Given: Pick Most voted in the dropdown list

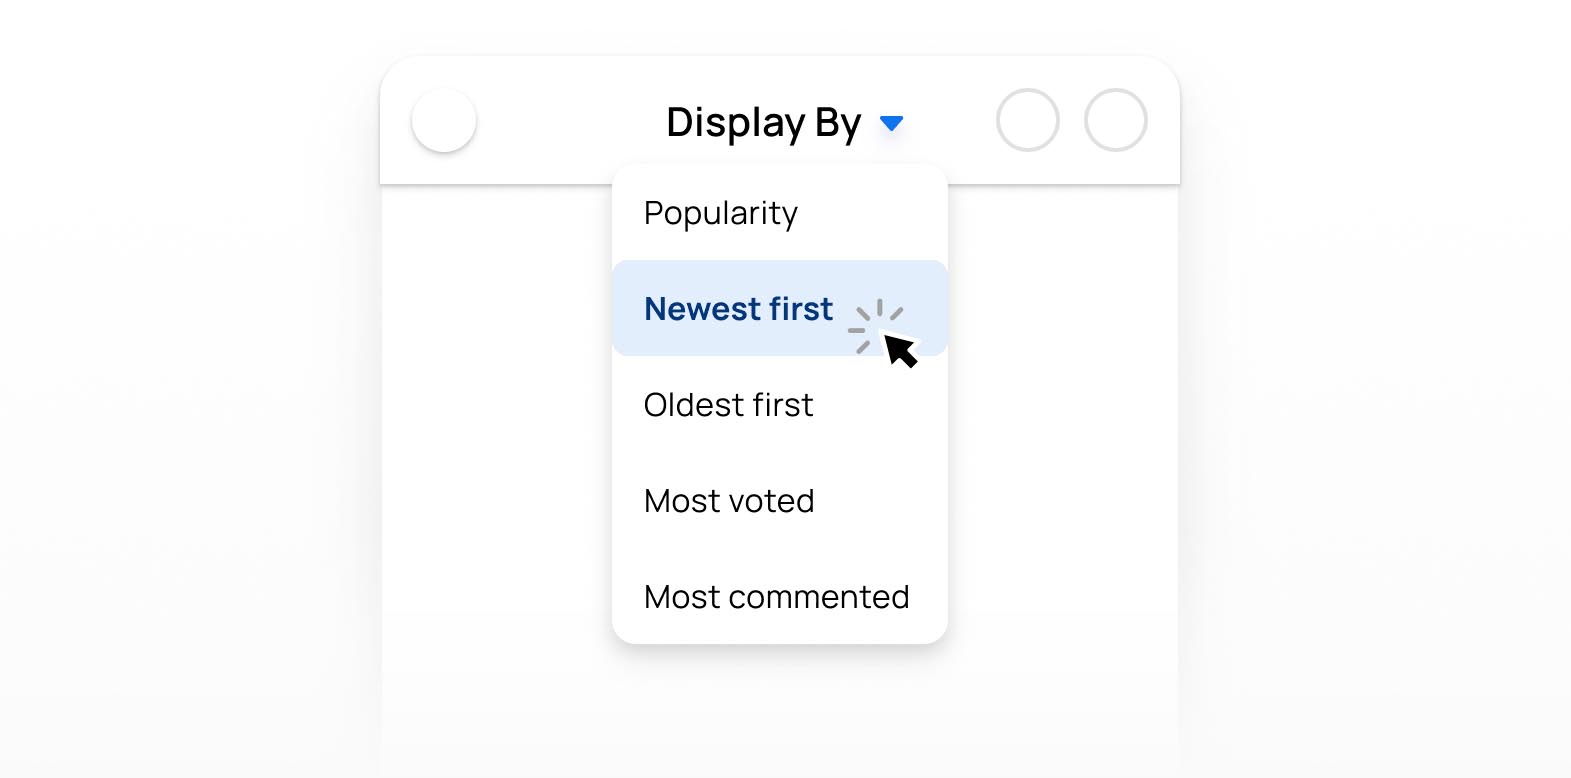Looking at the screenshot, I should click(x=729, y=501).
